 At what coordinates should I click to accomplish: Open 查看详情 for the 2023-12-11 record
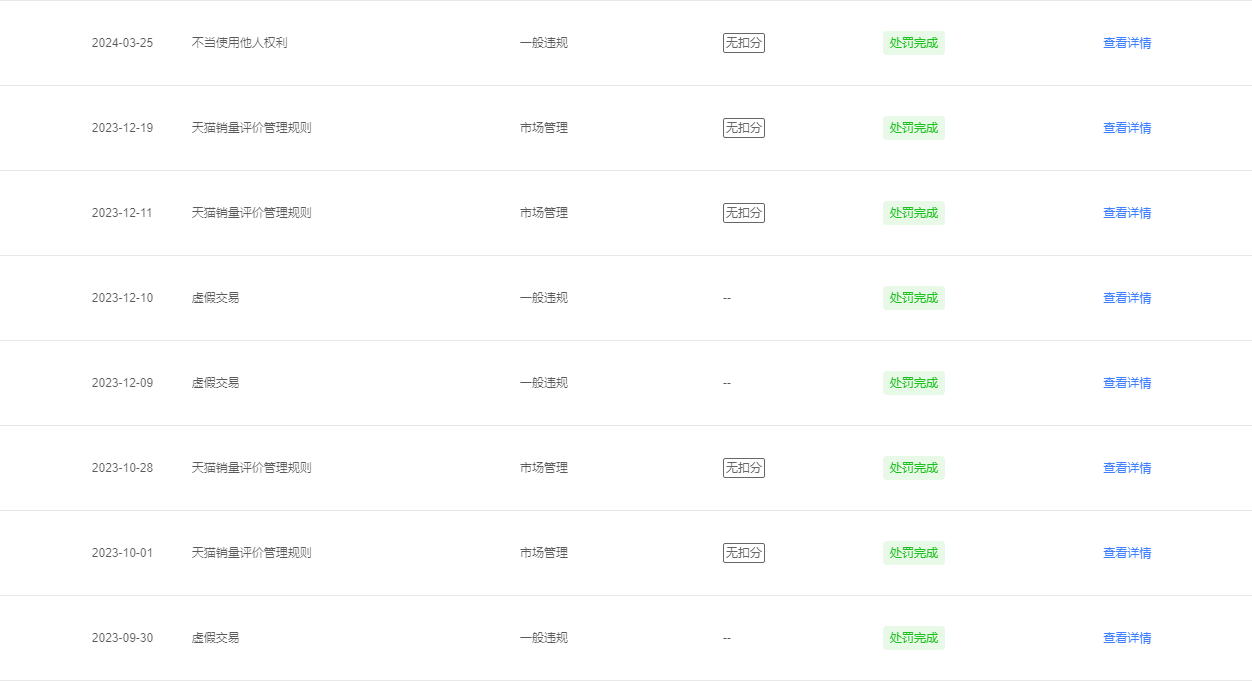(x=1127, y=213)
